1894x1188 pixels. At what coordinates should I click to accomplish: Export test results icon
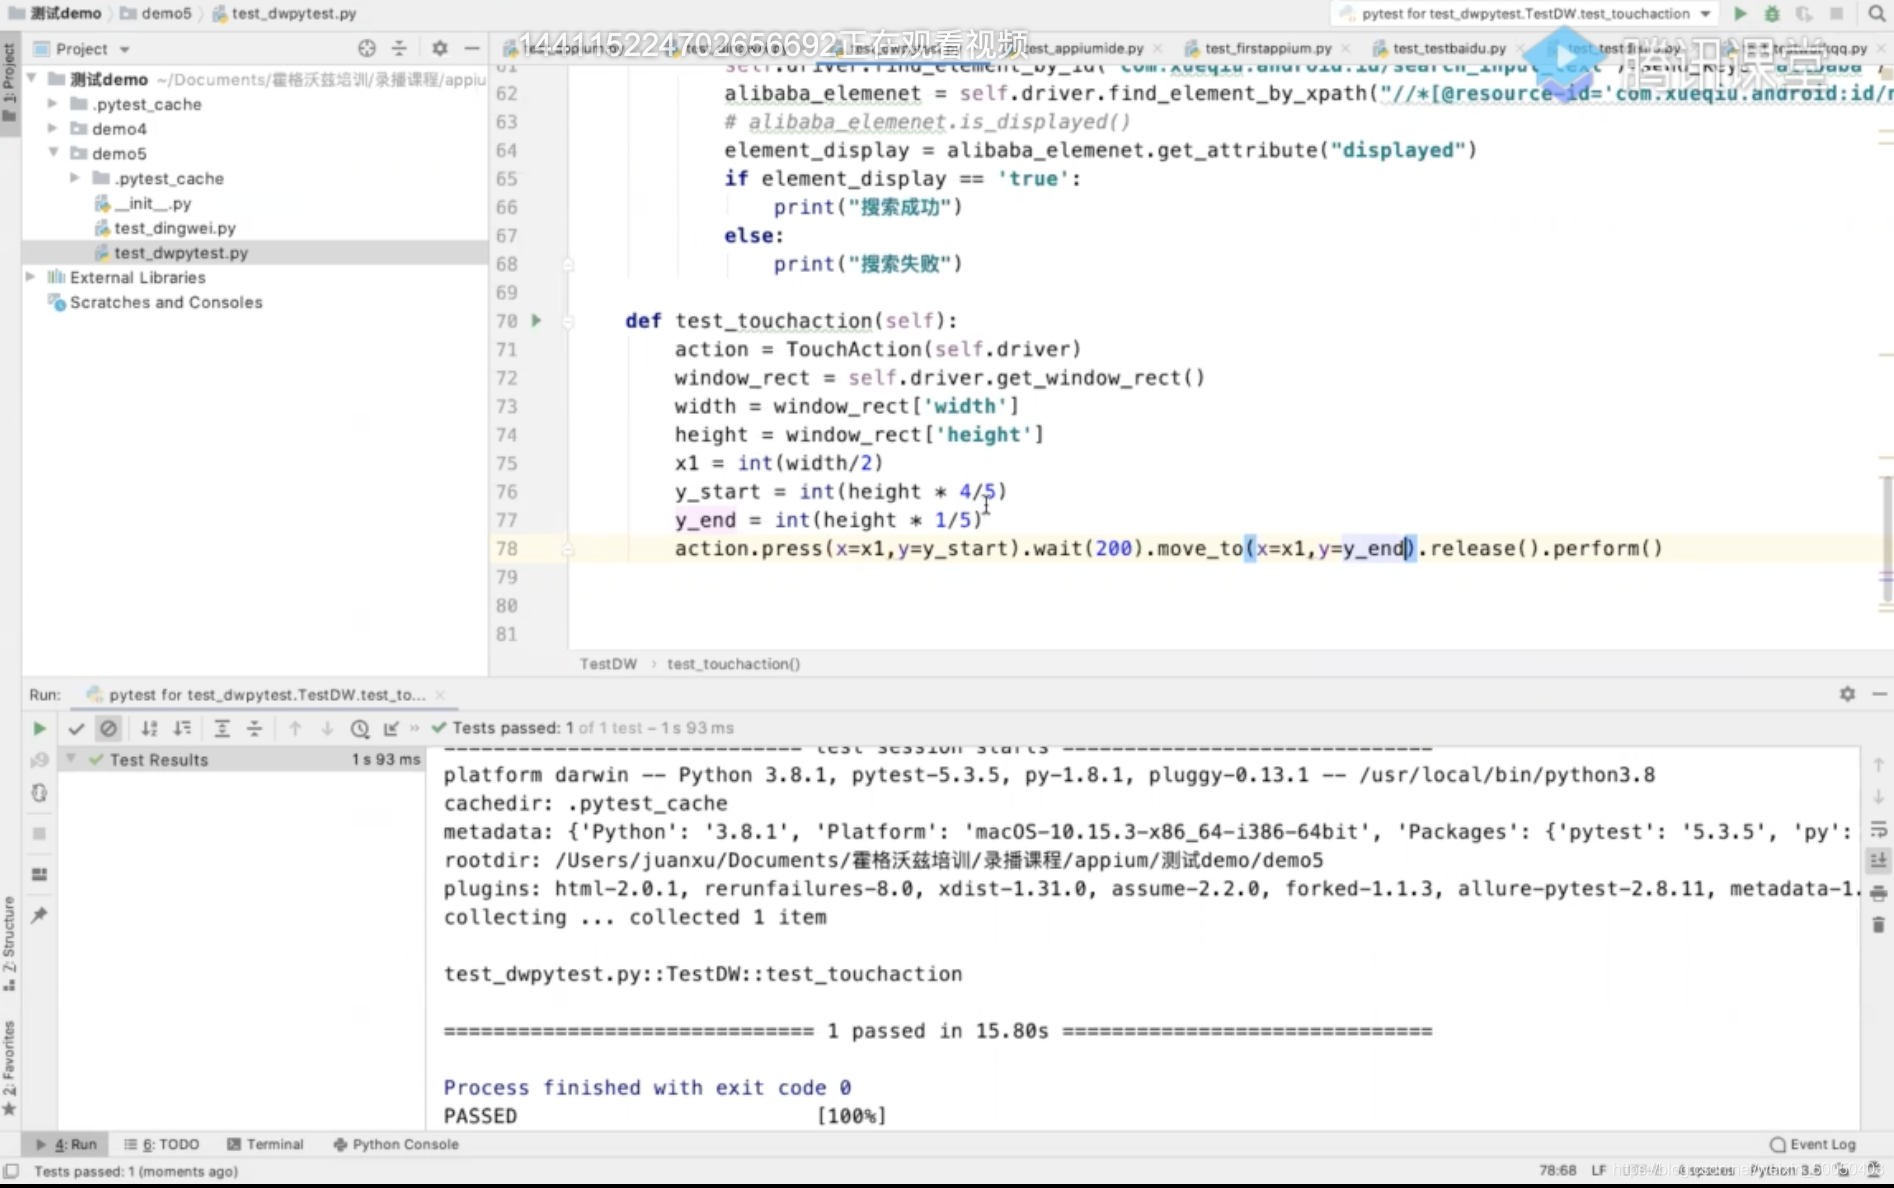pos(391,729)
